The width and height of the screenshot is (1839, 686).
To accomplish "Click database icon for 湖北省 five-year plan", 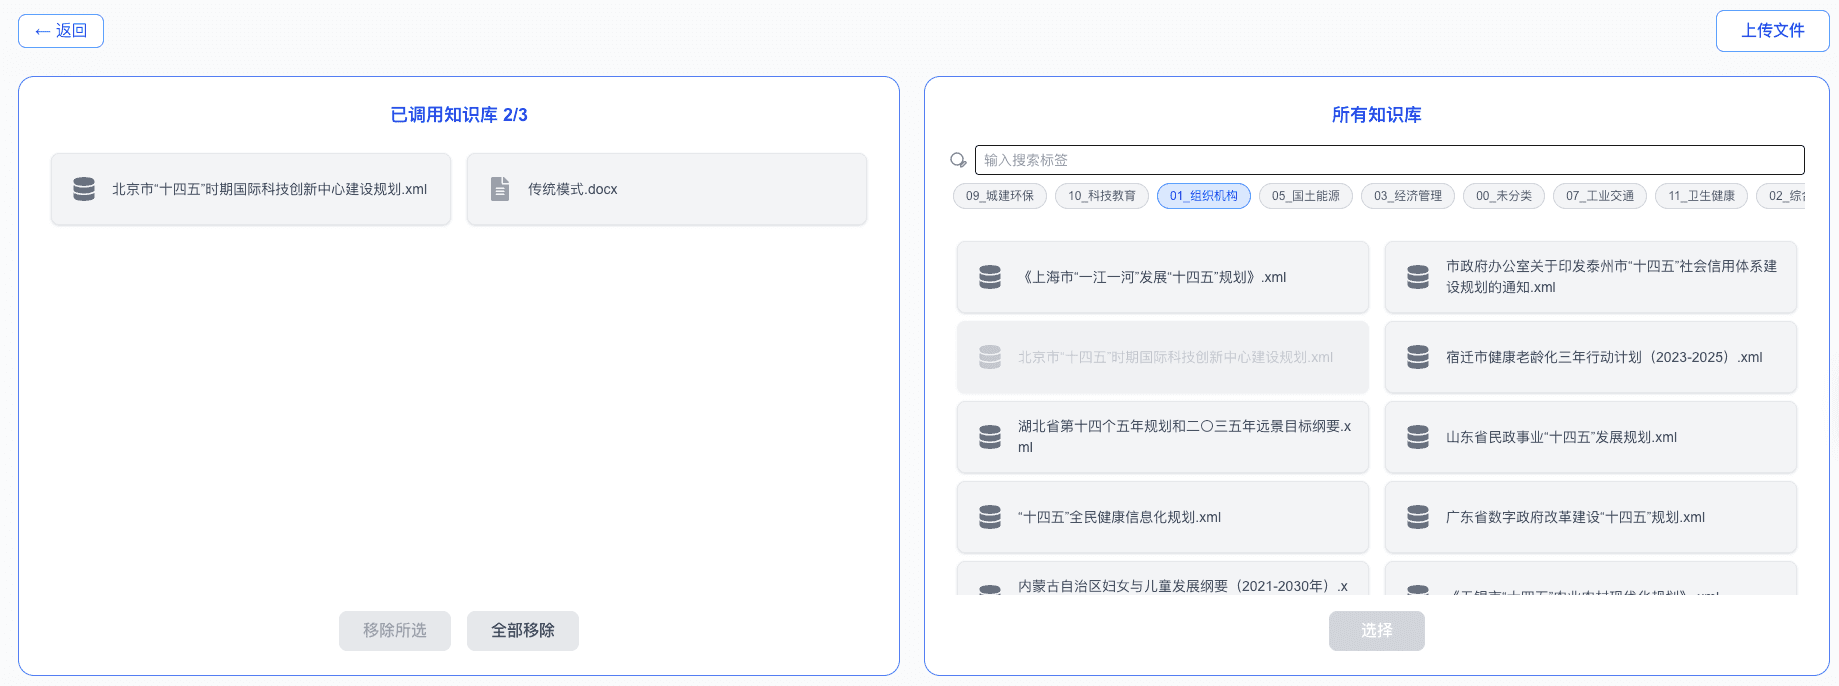I will (x=990, y=437).
